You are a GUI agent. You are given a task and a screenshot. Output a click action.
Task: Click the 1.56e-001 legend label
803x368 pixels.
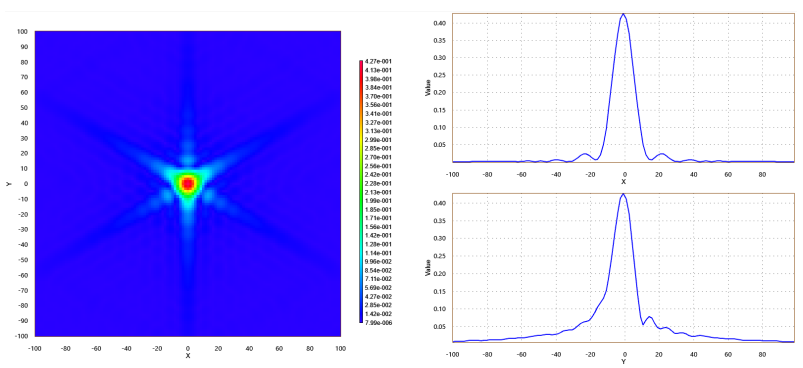[378, 227]
